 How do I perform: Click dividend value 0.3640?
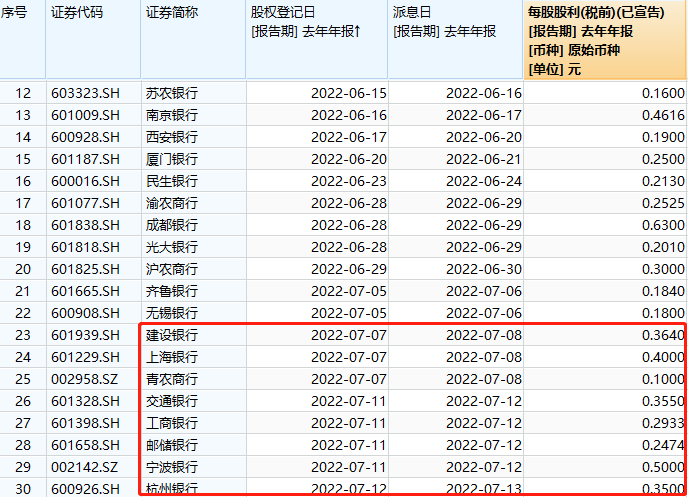click(663, 335)
